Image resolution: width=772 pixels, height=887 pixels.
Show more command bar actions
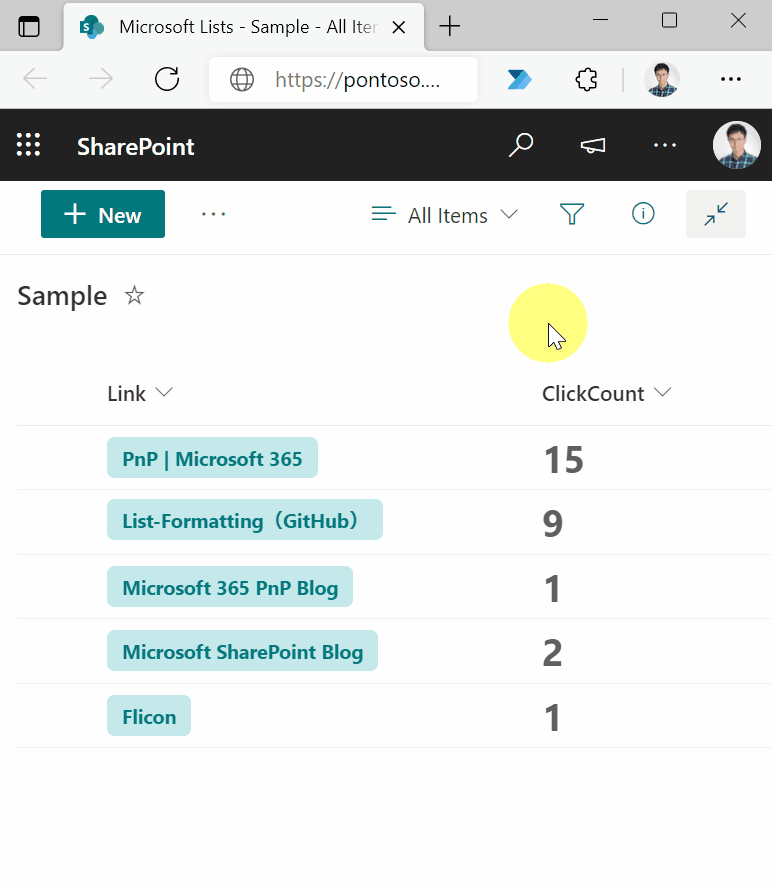(214, 214)
